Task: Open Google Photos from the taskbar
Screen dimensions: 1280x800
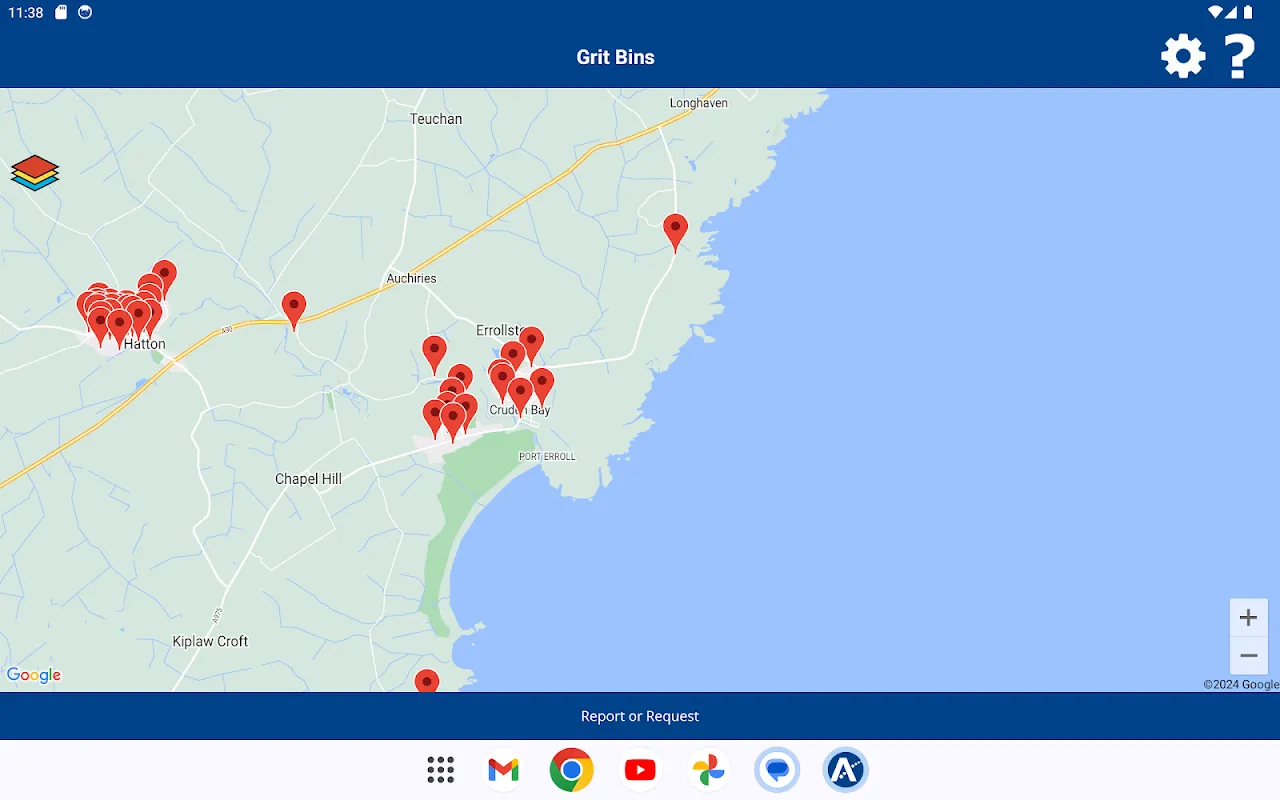Action: (x=708, y=770)
